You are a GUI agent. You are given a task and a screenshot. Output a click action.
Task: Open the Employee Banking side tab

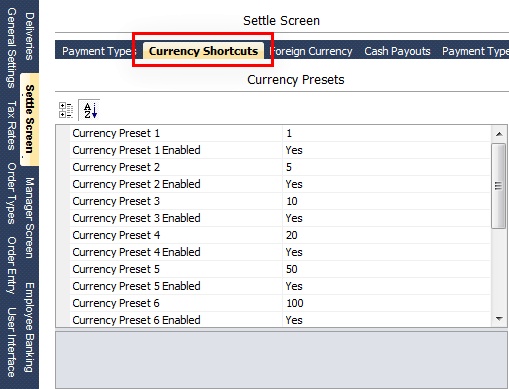[x=29, y=327]
